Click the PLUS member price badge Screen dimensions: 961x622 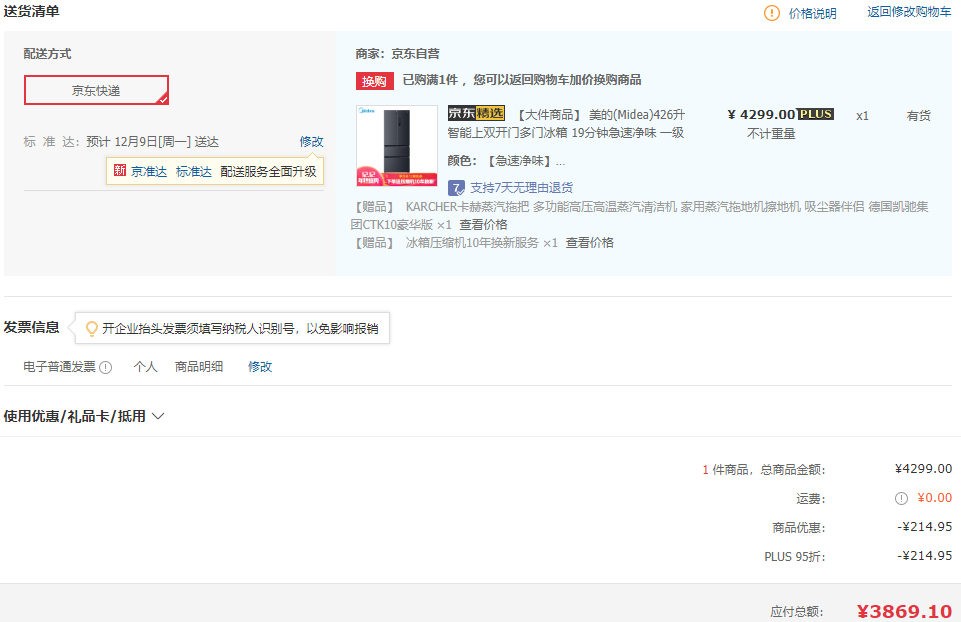pos(816,114)
